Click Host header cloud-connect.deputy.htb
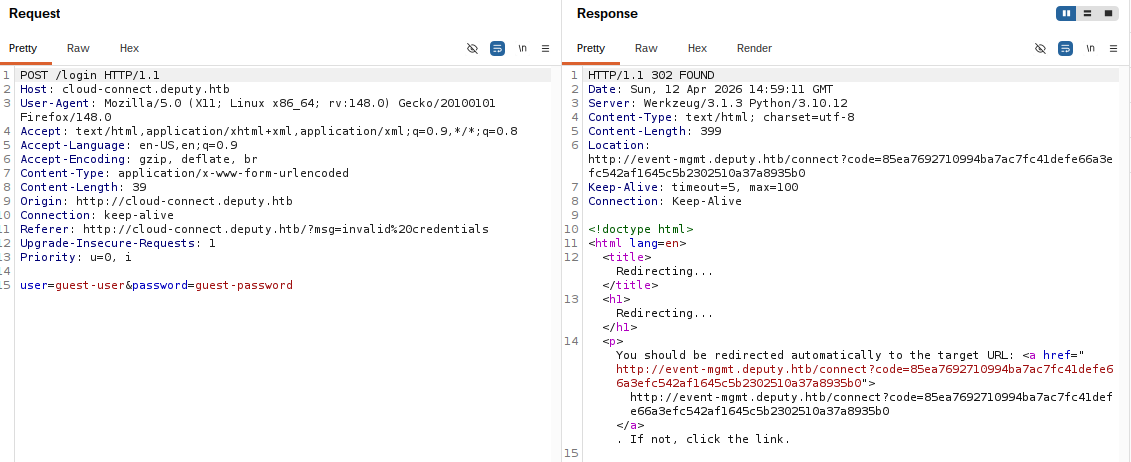The width and height of the screenshot is (1131, 462). pos(125,89)
